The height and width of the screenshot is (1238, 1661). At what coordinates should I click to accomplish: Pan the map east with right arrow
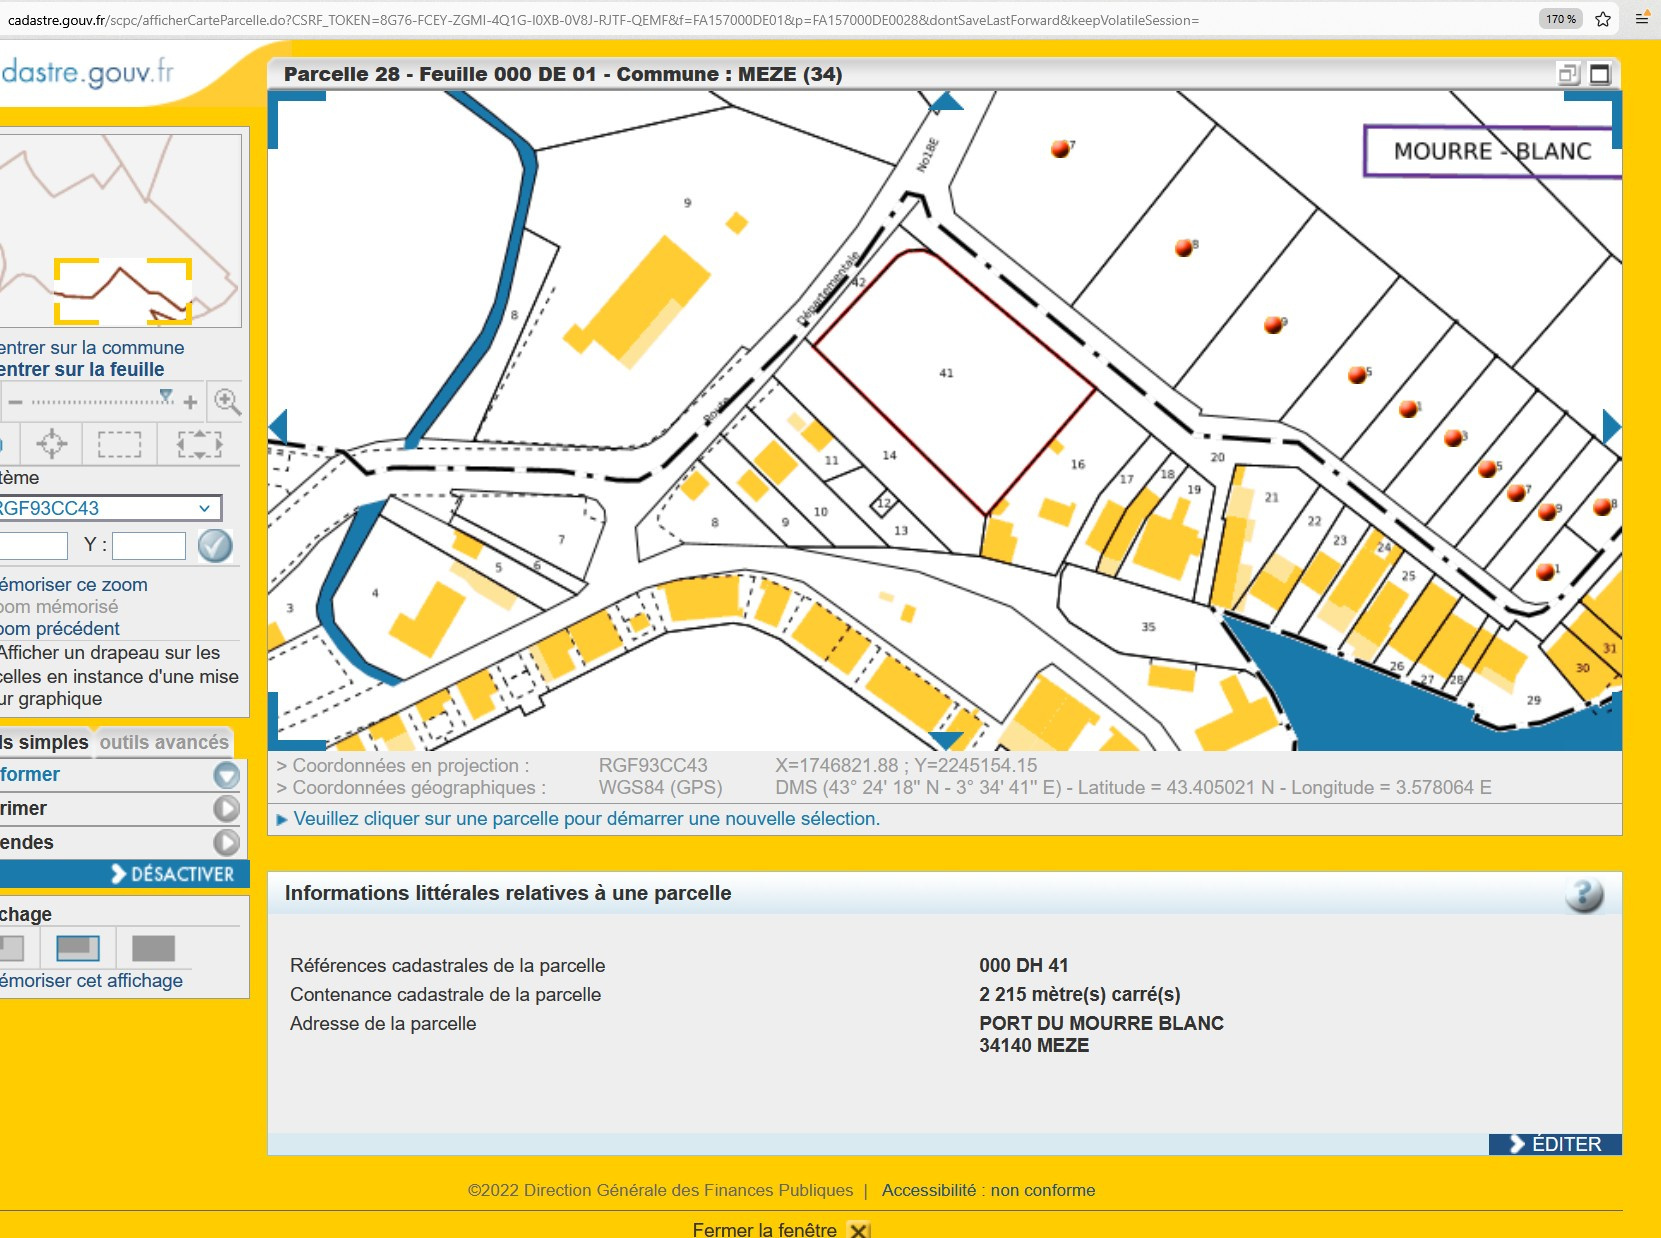[x=1610, y=427]
